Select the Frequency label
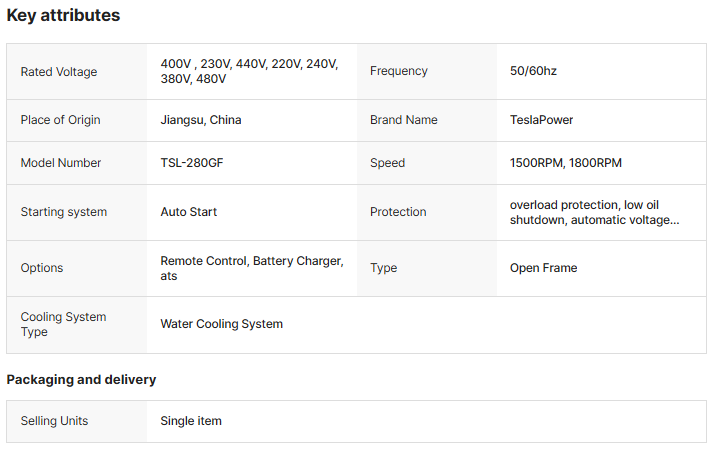The width and height of the screenshot is (712, 457). click(x=399, y=71)
